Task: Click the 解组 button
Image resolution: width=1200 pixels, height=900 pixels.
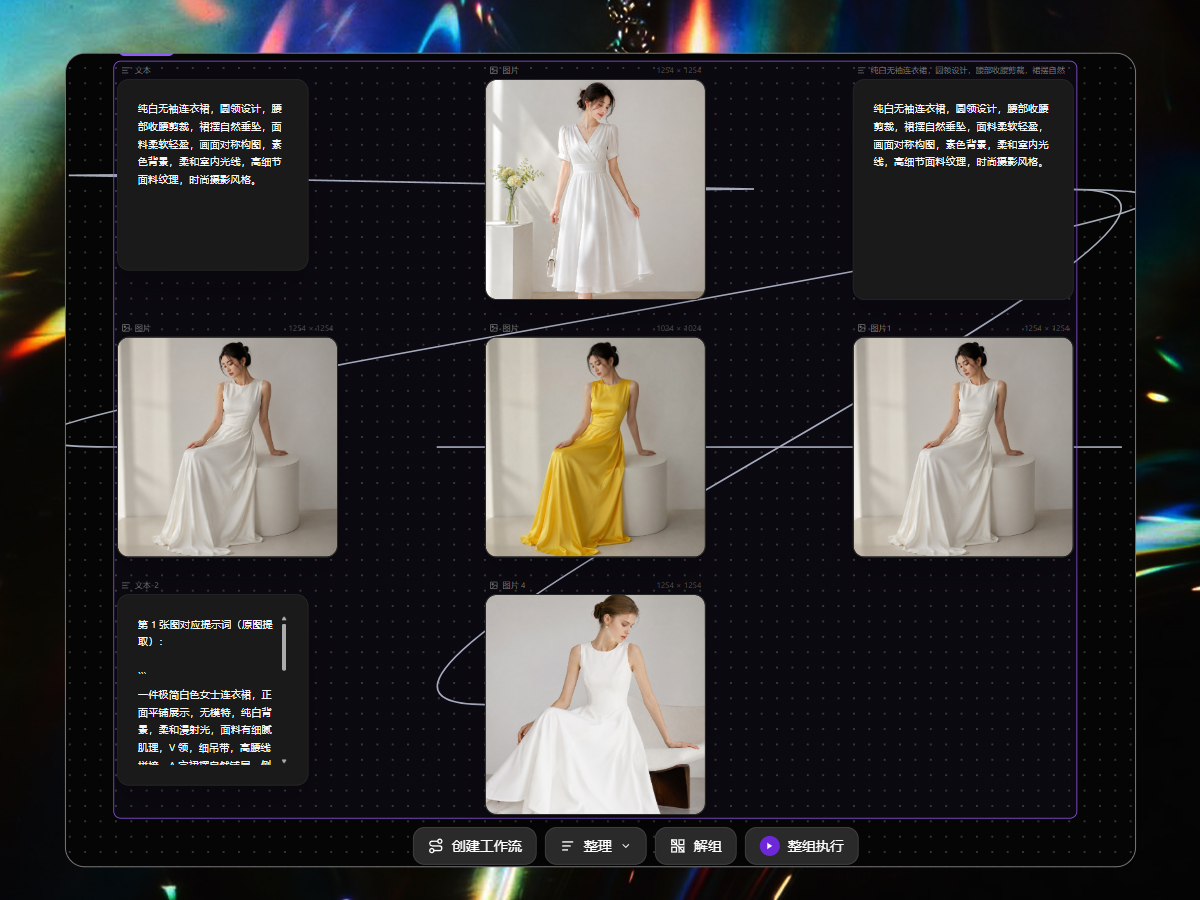Action: point(696,846)
